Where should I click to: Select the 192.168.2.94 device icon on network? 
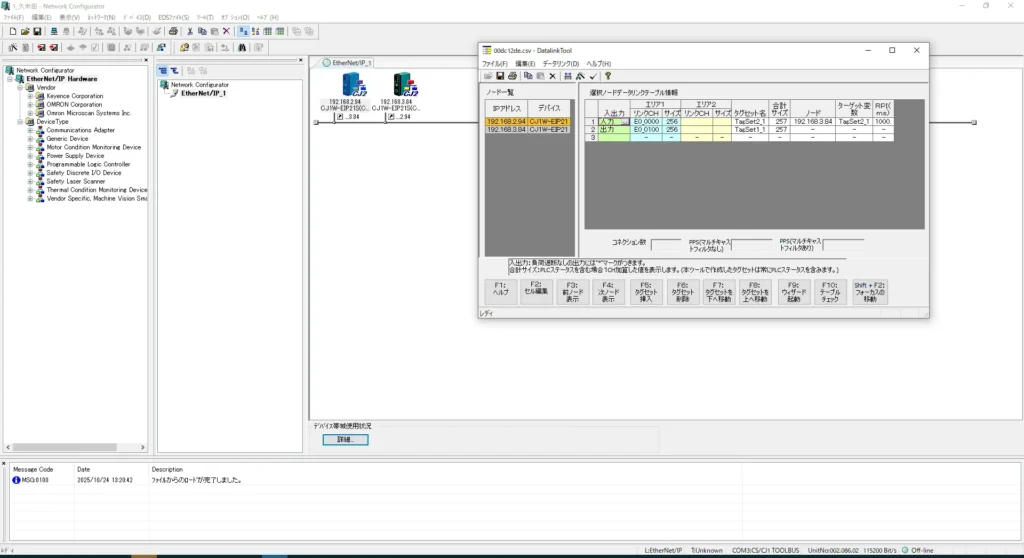[x=350, y=87]
